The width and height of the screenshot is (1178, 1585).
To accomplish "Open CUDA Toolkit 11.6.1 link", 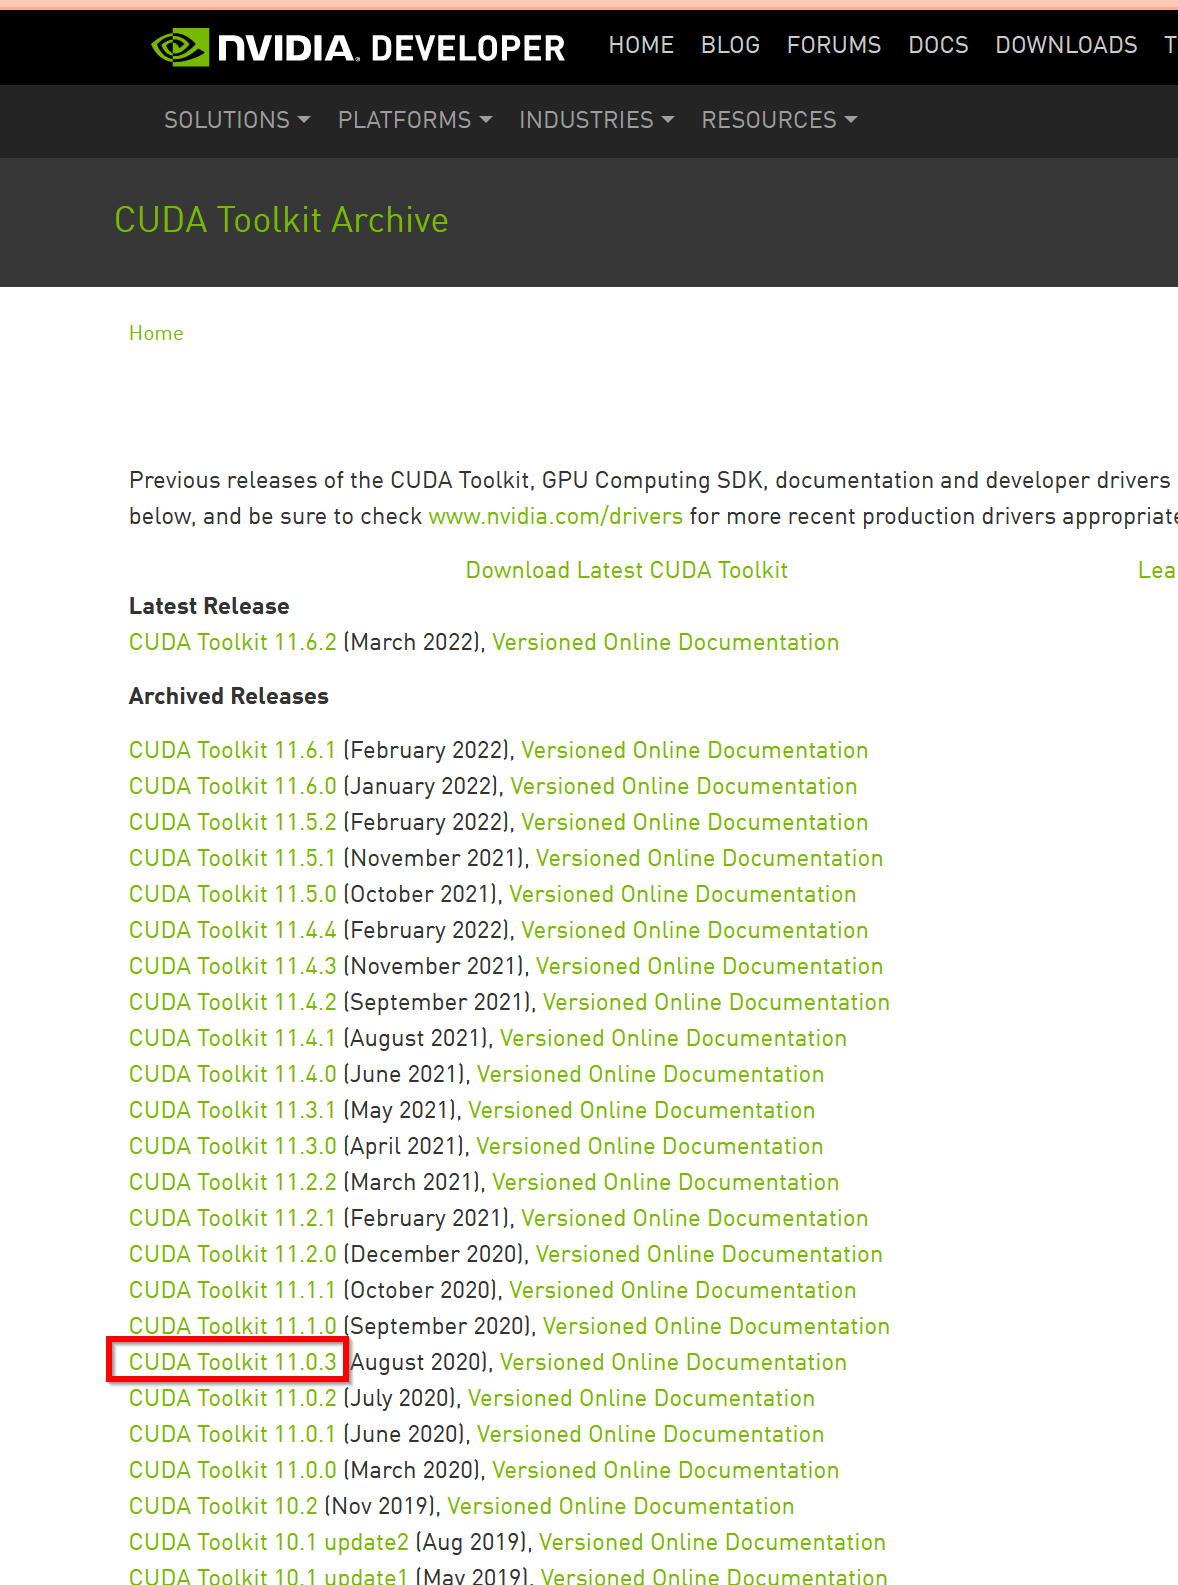I will coord(233,750).
